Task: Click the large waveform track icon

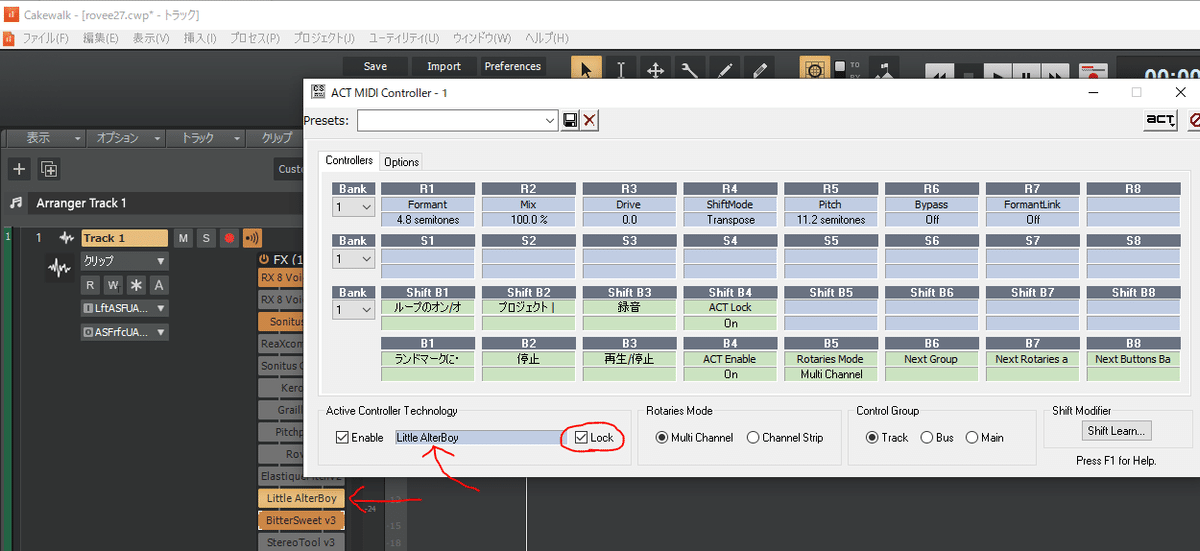Action: 60,268
